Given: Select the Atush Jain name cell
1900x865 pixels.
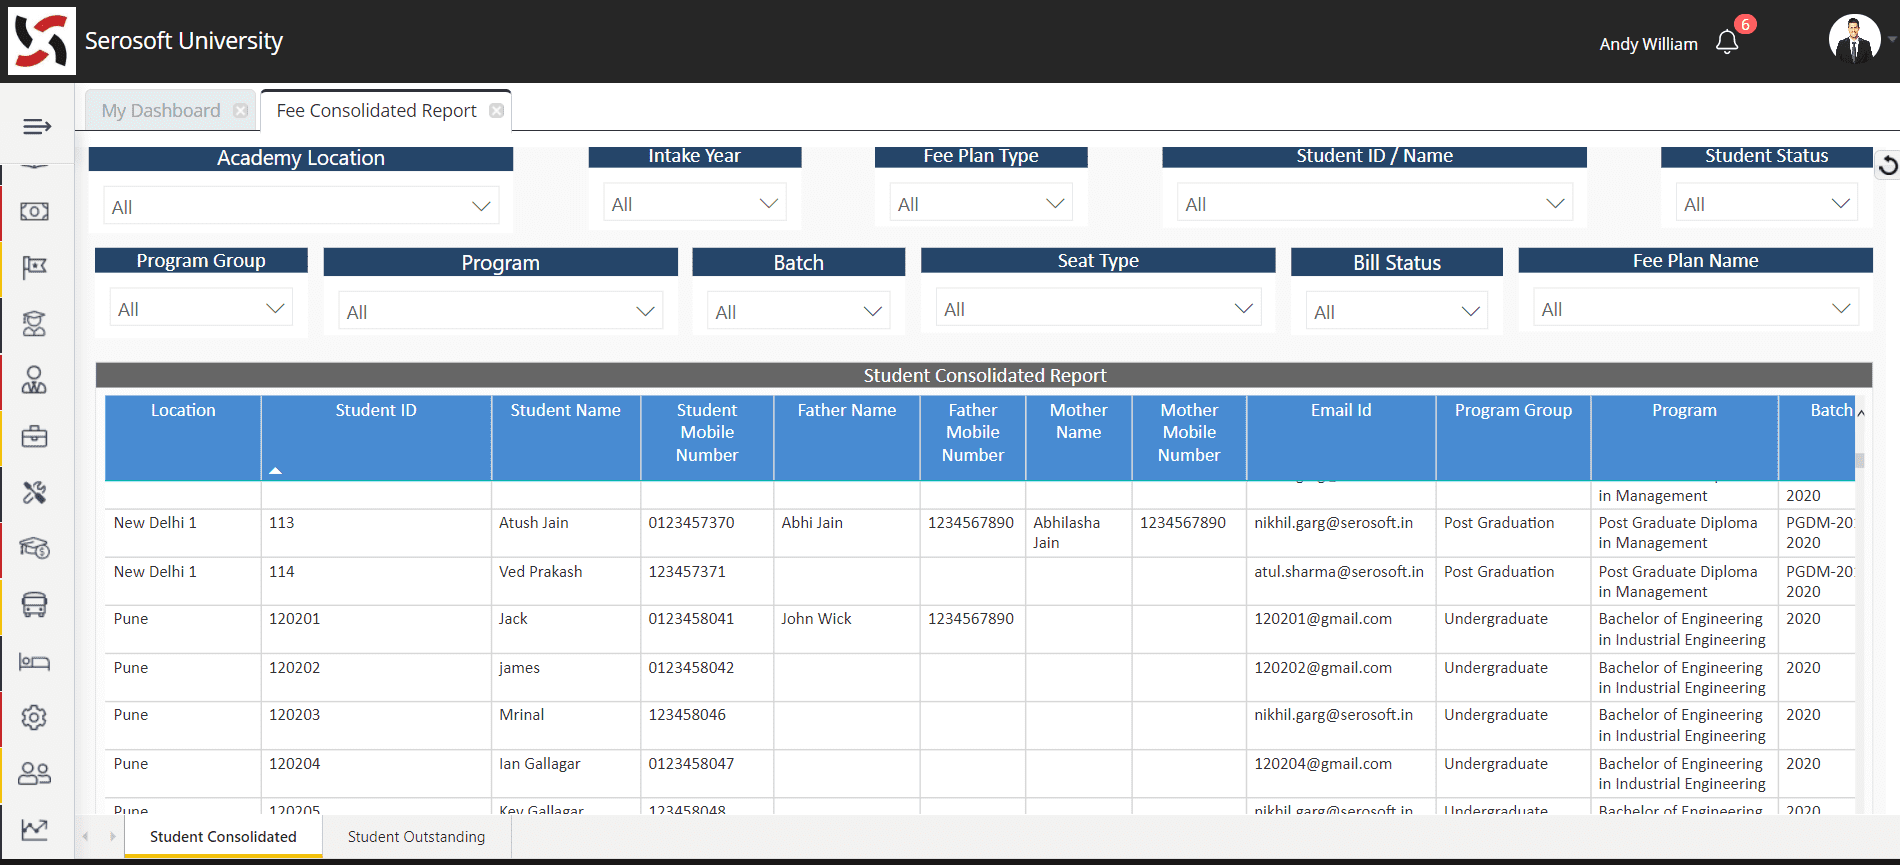Looking at the screenshot, I should 566,533.
